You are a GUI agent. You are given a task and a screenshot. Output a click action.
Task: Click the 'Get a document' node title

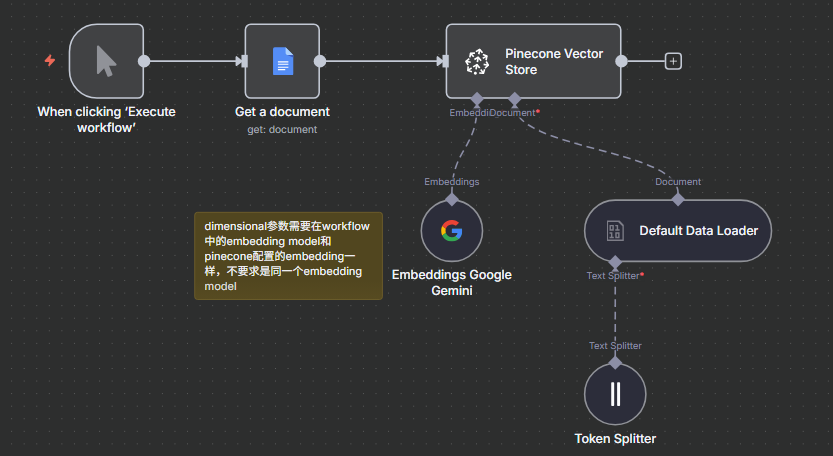[x=282, y=112]
